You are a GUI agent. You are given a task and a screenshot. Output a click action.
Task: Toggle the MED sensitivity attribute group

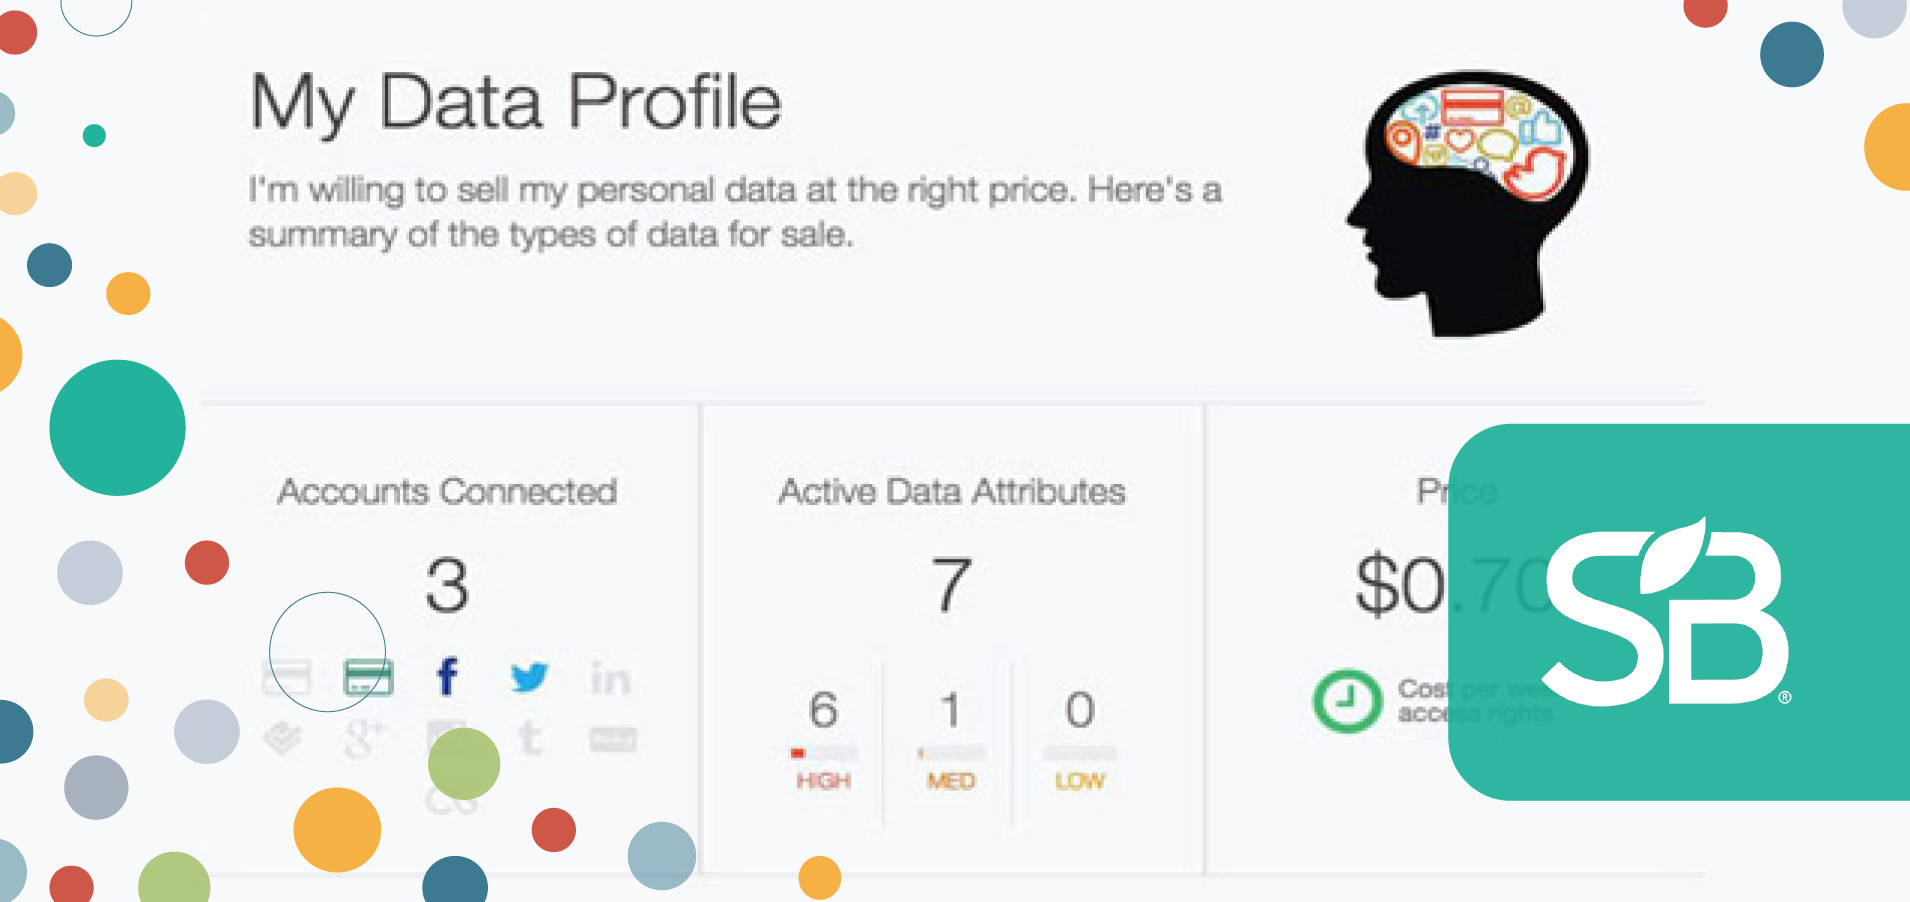[949, 740]
